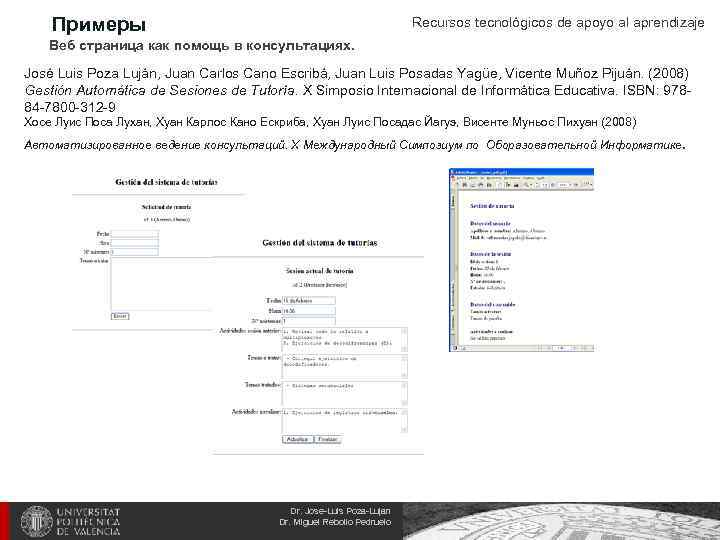
Task: Click the Dr. Jose-Luis Poza-Lujan name in footer
Action: 340,511
